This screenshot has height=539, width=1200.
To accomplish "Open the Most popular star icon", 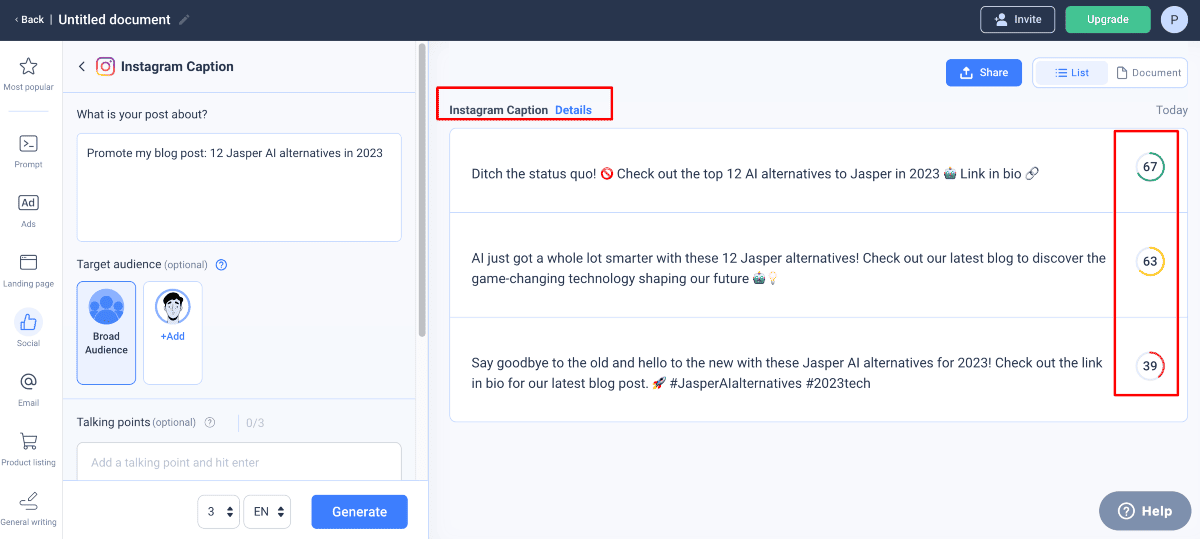I will coord(28,67).
